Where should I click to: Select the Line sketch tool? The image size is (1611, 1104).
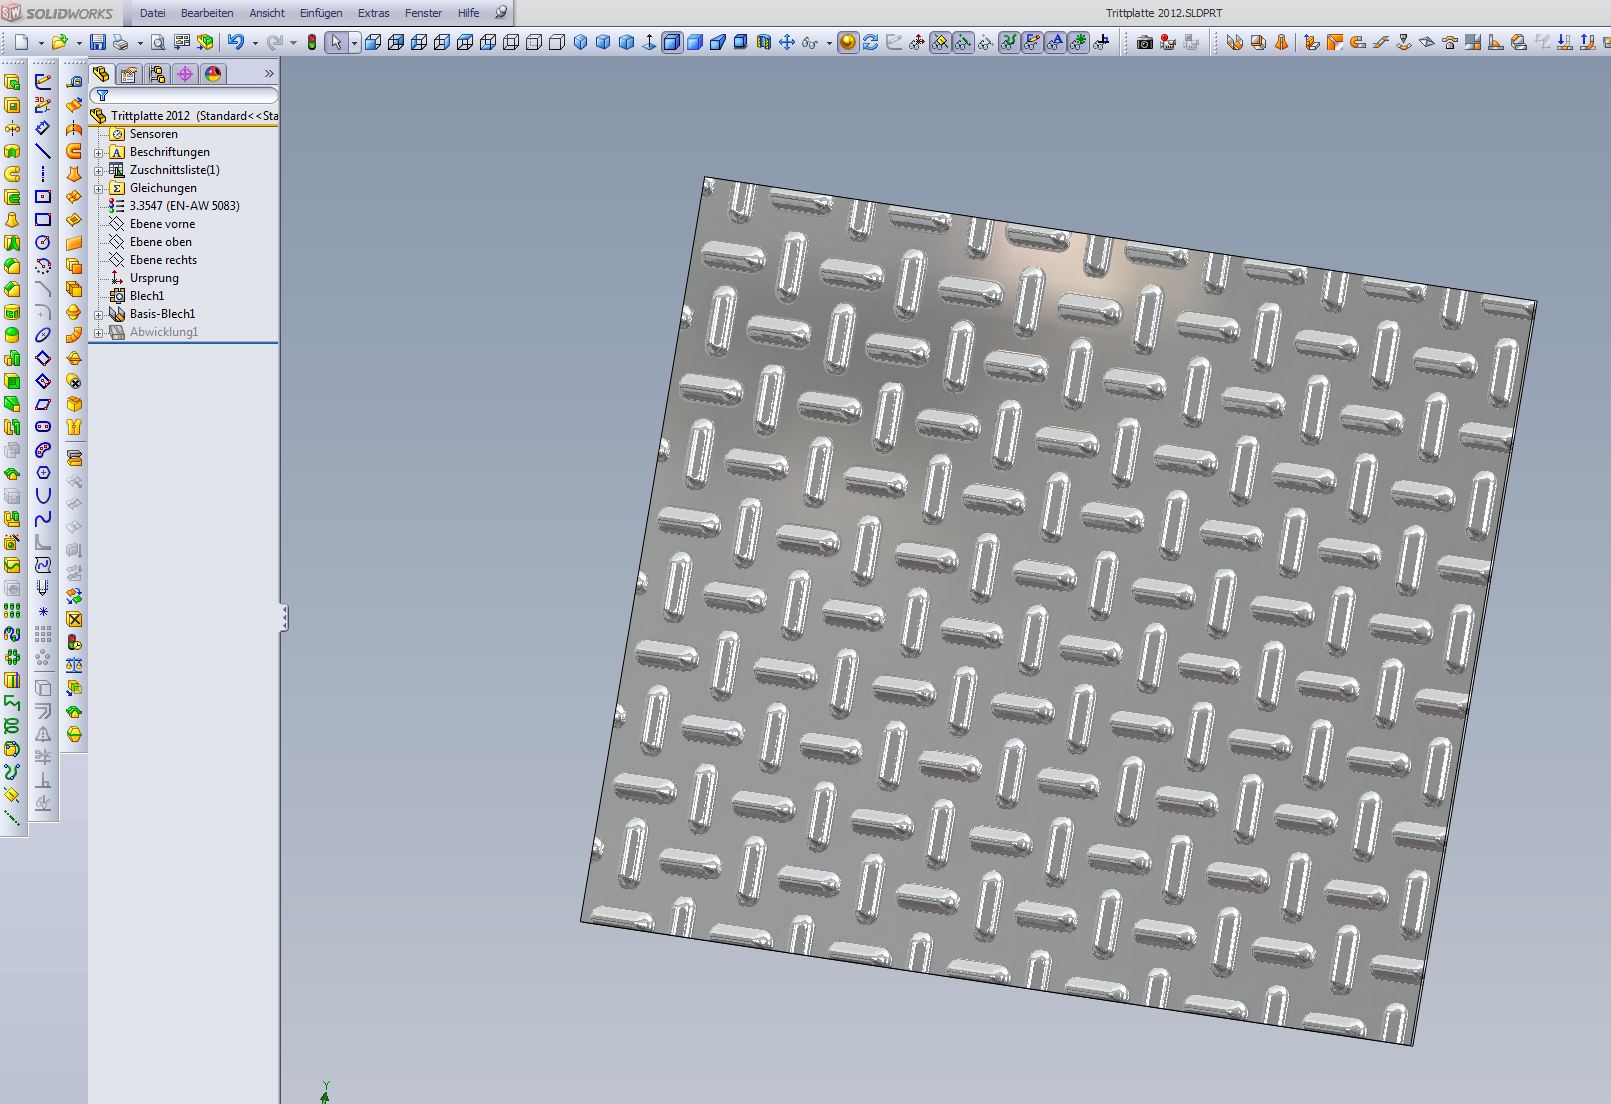coord(43,151)
